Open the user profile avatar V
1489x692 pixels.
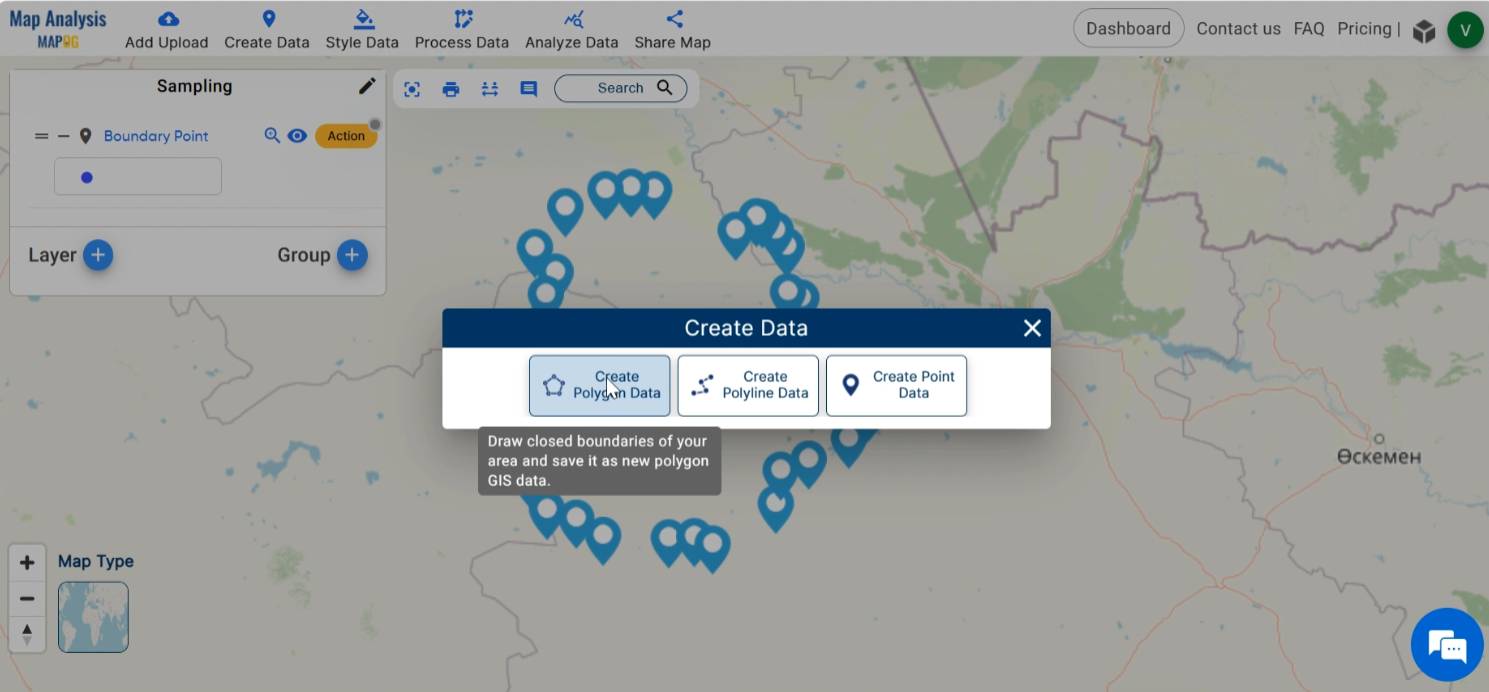tap(1465, 30)
